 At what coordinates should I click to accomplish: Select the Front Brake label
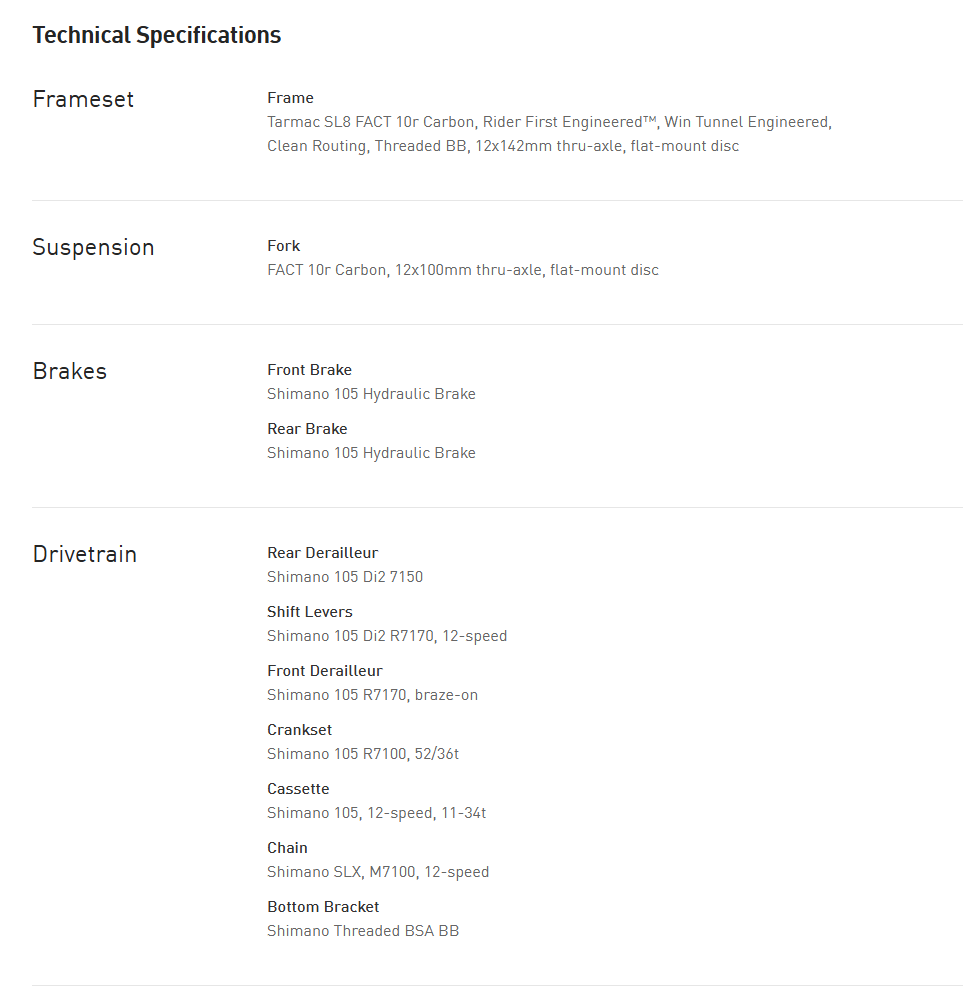coord(309,370)
